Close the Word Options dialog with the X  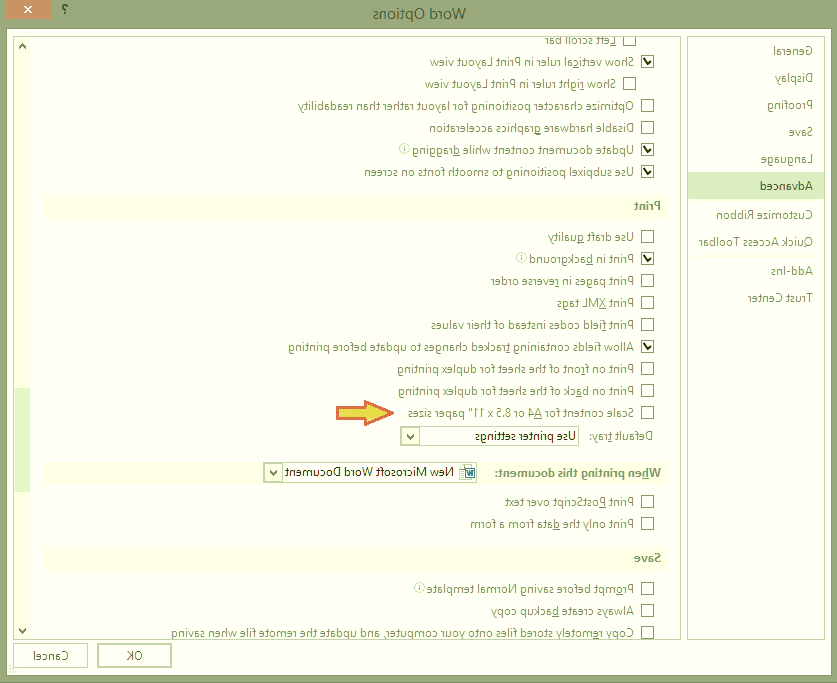pyautogui.click(x=27, y=12)
